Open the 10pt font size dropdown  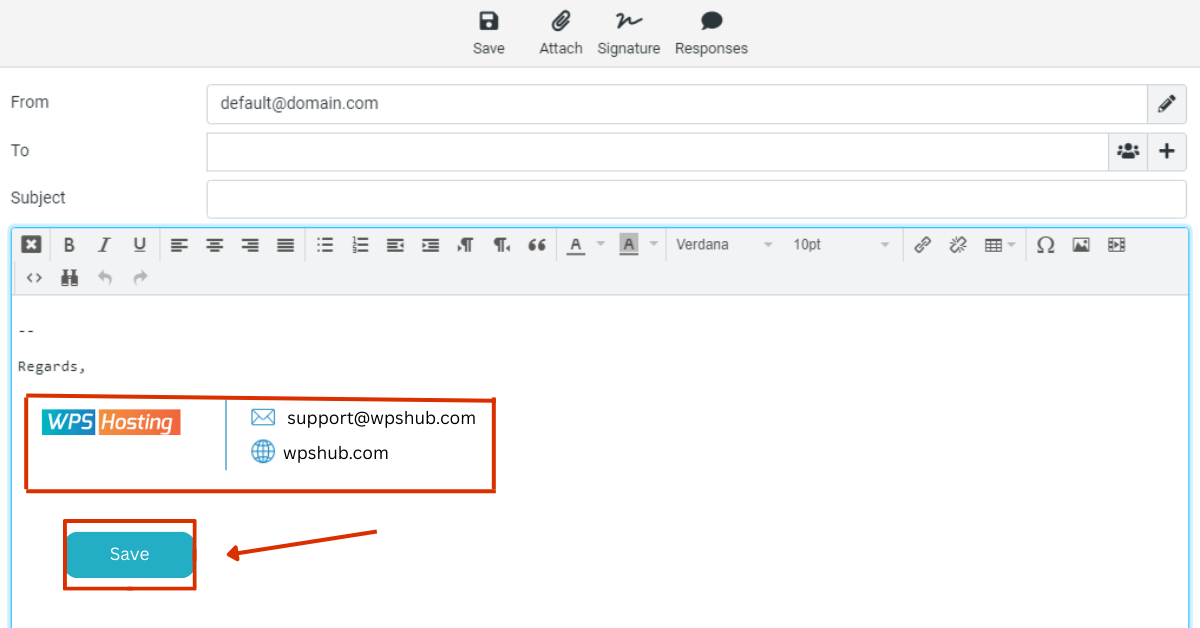pyautogui.click(x=840, y=245)
